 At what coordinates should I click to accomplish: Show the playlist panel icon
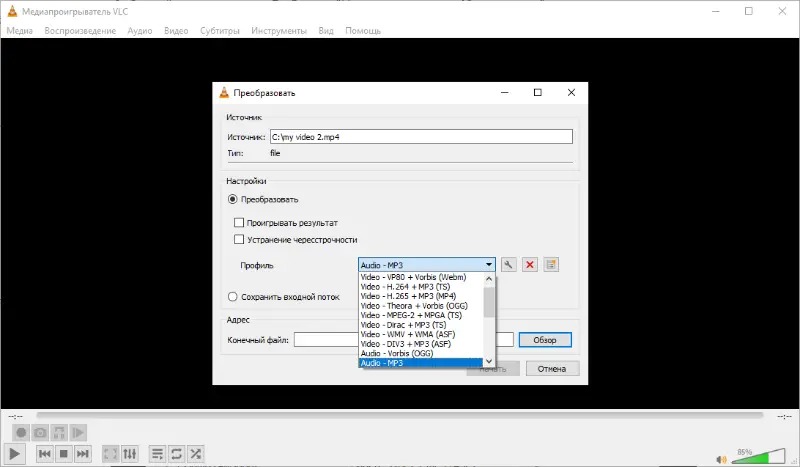click(157, 453)
